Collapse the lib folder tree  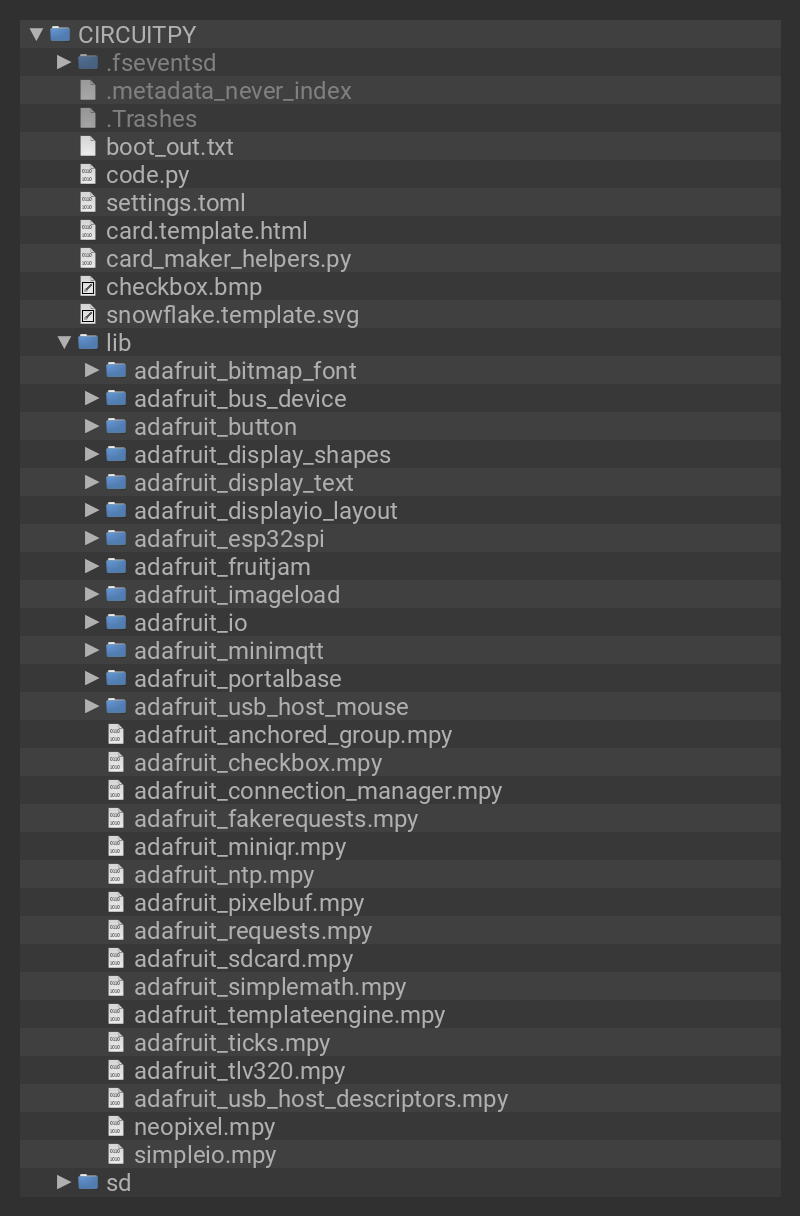point(64,342)
